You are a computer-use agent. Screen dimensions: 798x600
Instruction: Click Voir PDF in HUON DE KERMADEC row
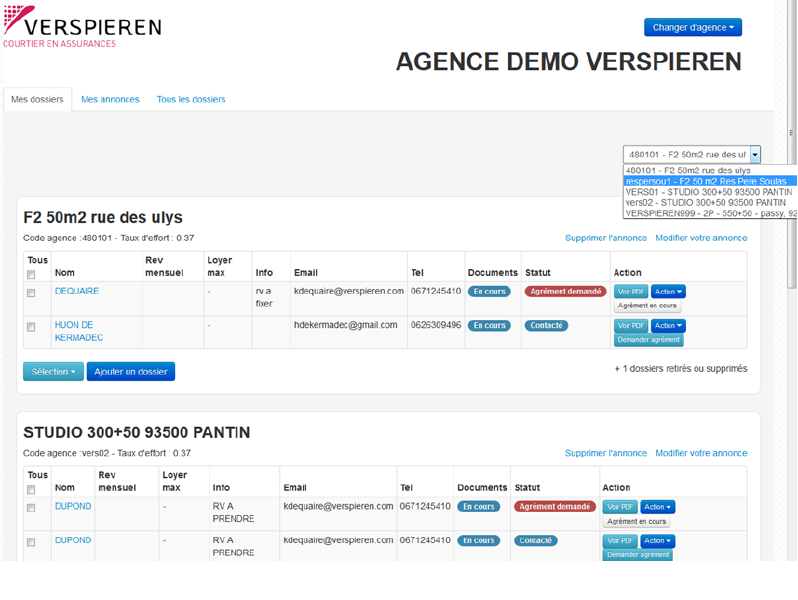(x=631, y=326)
